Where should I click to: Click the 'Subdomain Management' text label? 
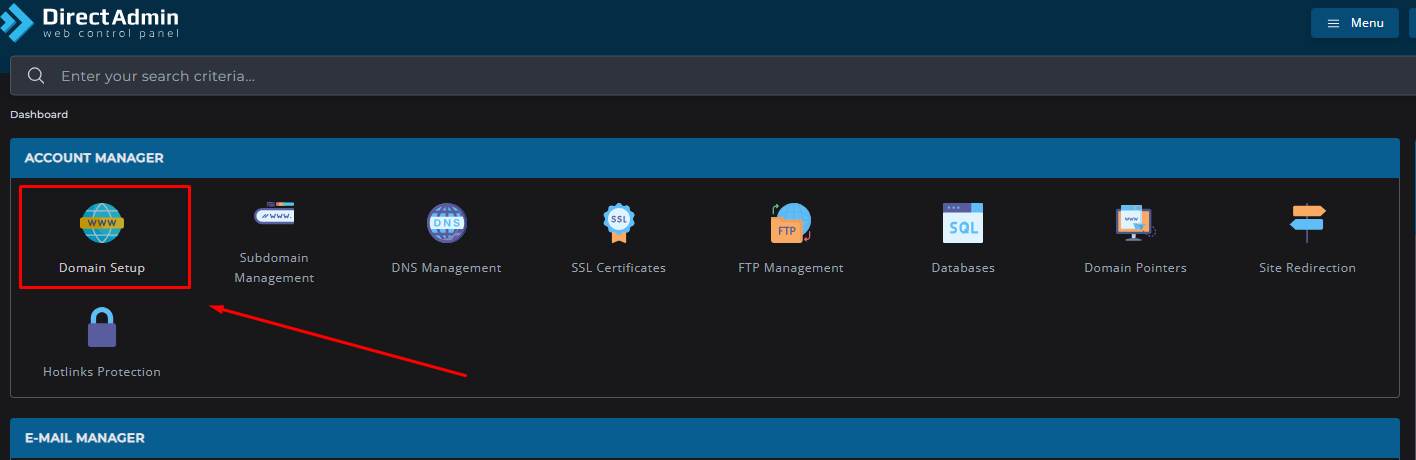[x=274, y=267]
